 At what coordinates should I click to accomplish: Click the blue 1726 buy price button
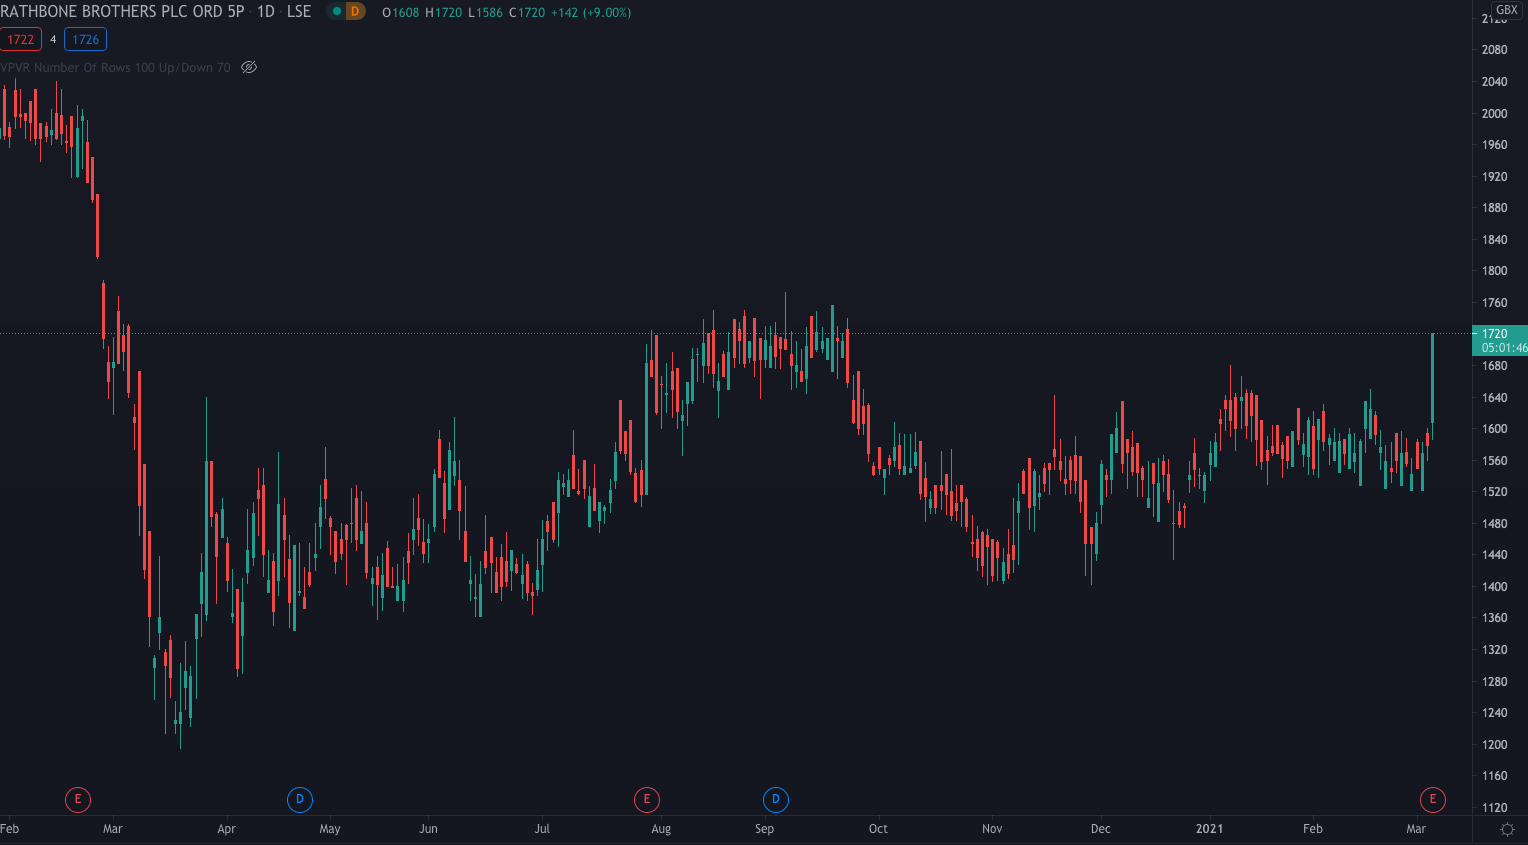pyautogui.click(x=86, y=40)
